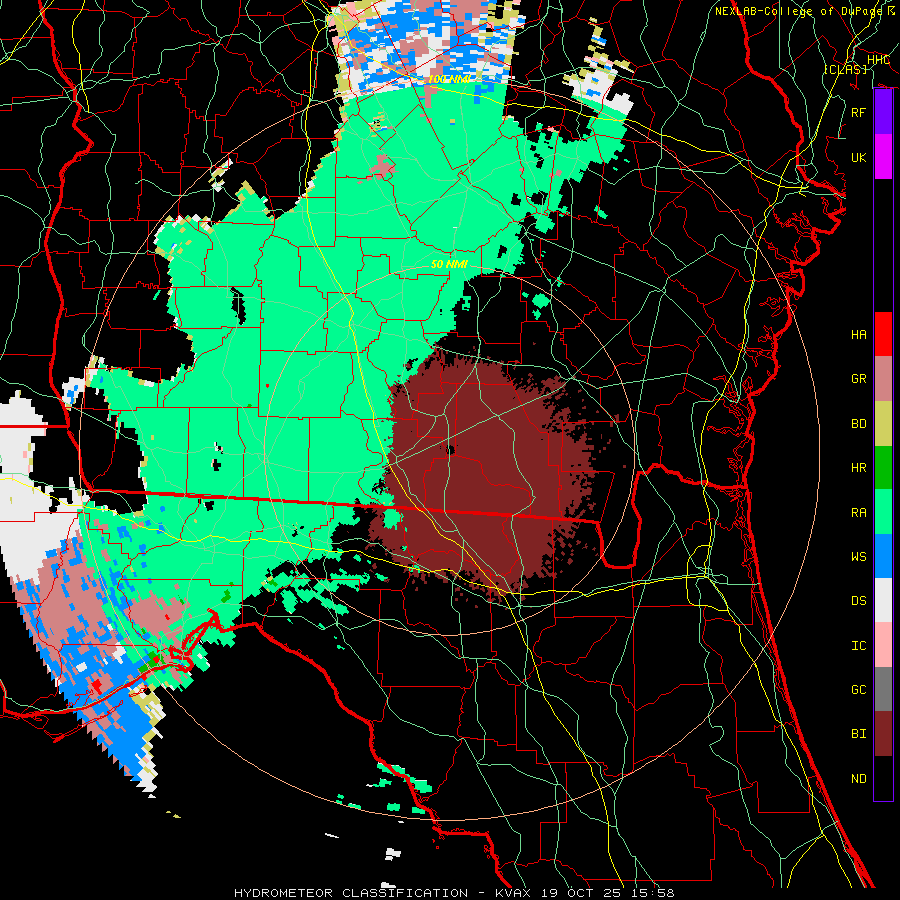Click the BD olive yellow legend swatch

(x=883, y=424)
